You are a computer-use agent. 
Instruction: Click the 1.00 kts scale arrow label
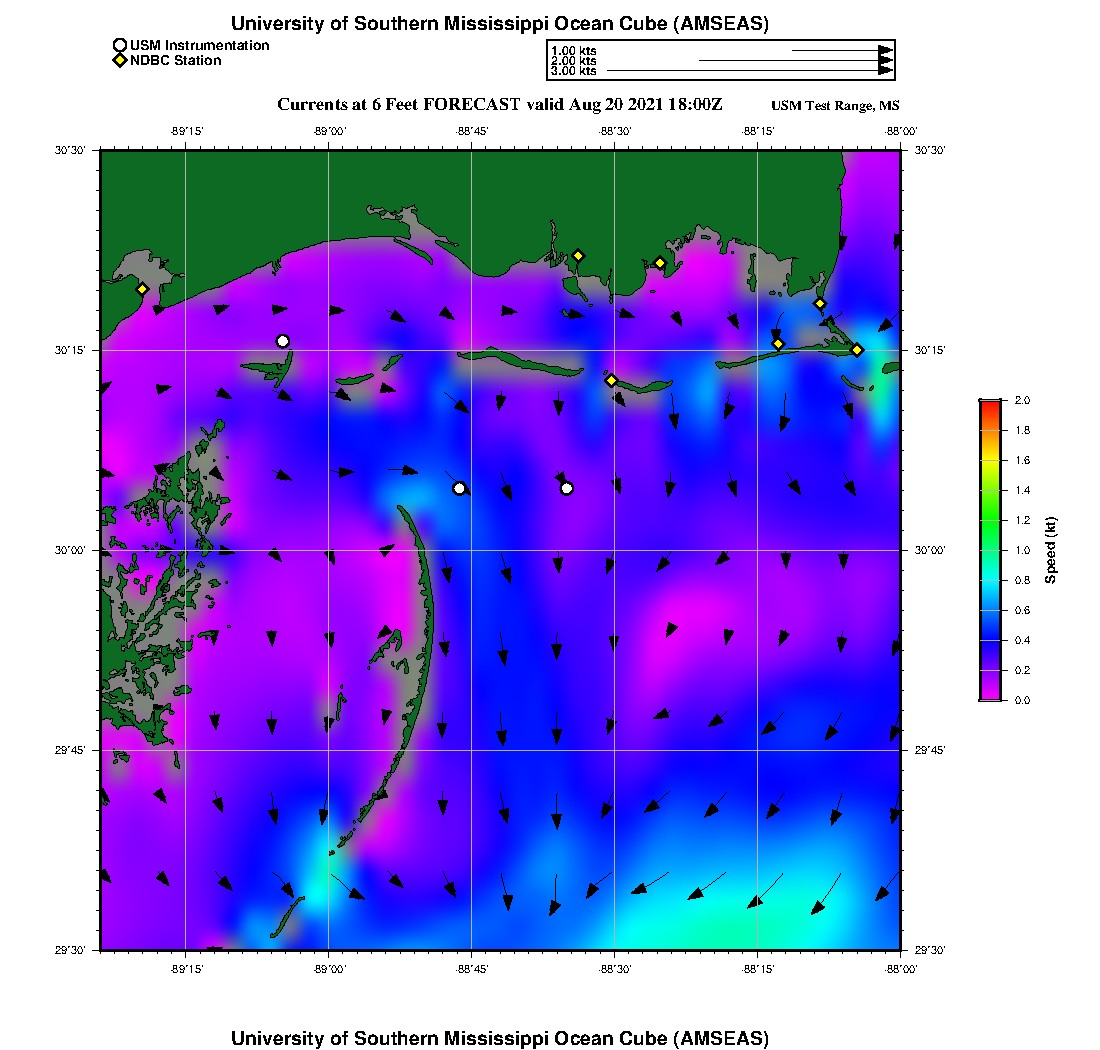click(x=573, y=50)
